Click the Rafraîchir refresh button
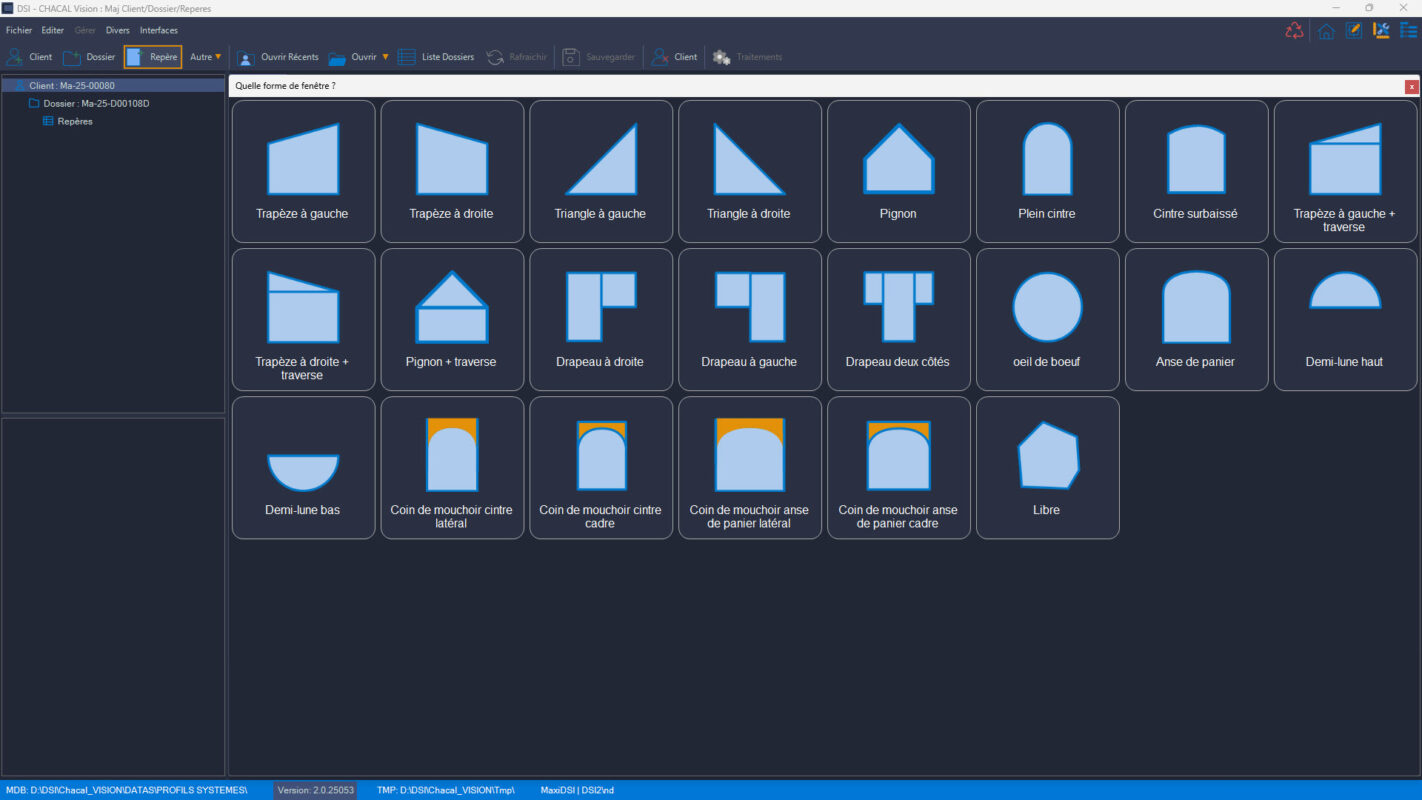 click(x=516, y=57)
